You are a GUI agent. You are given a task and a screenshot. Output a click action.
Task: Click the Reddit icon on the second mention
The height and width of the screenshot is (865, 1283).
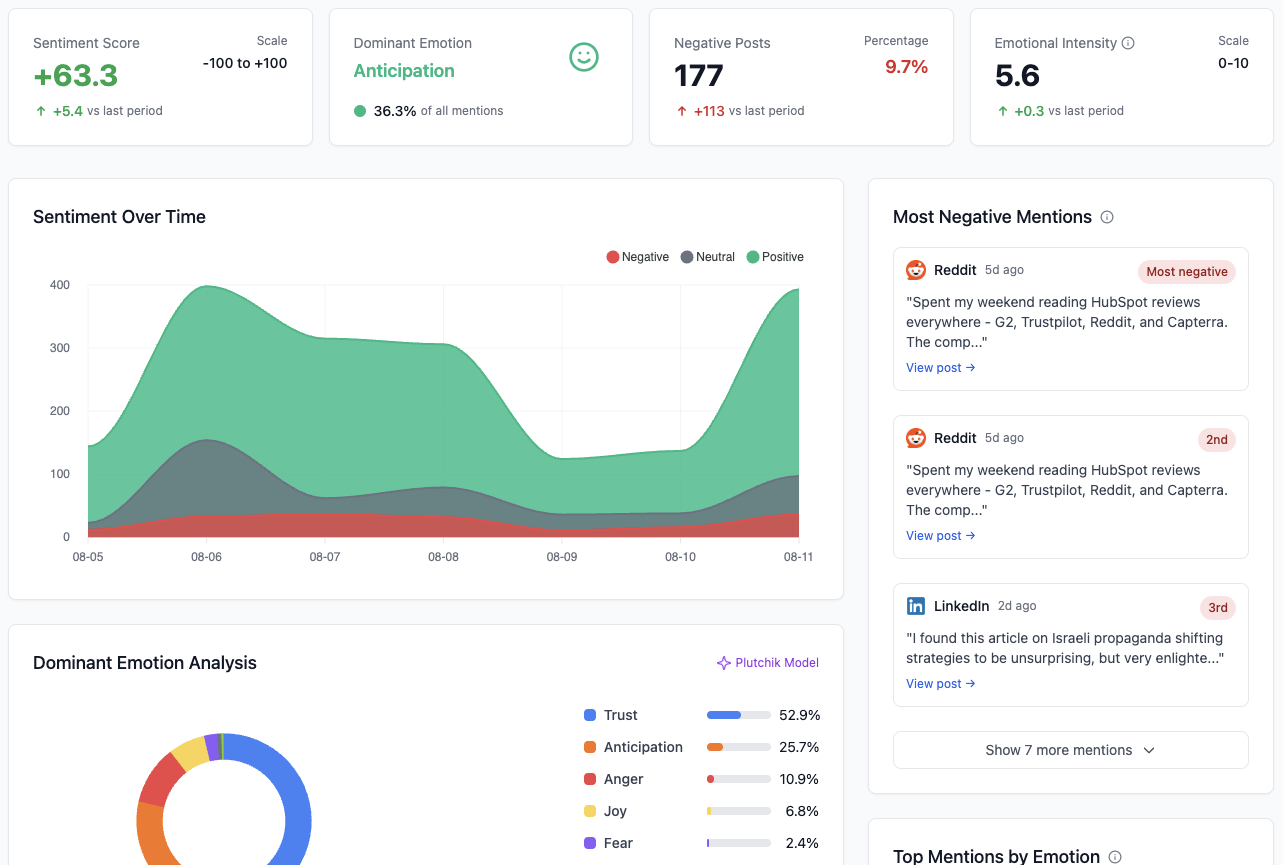click(x=916, y=438)
